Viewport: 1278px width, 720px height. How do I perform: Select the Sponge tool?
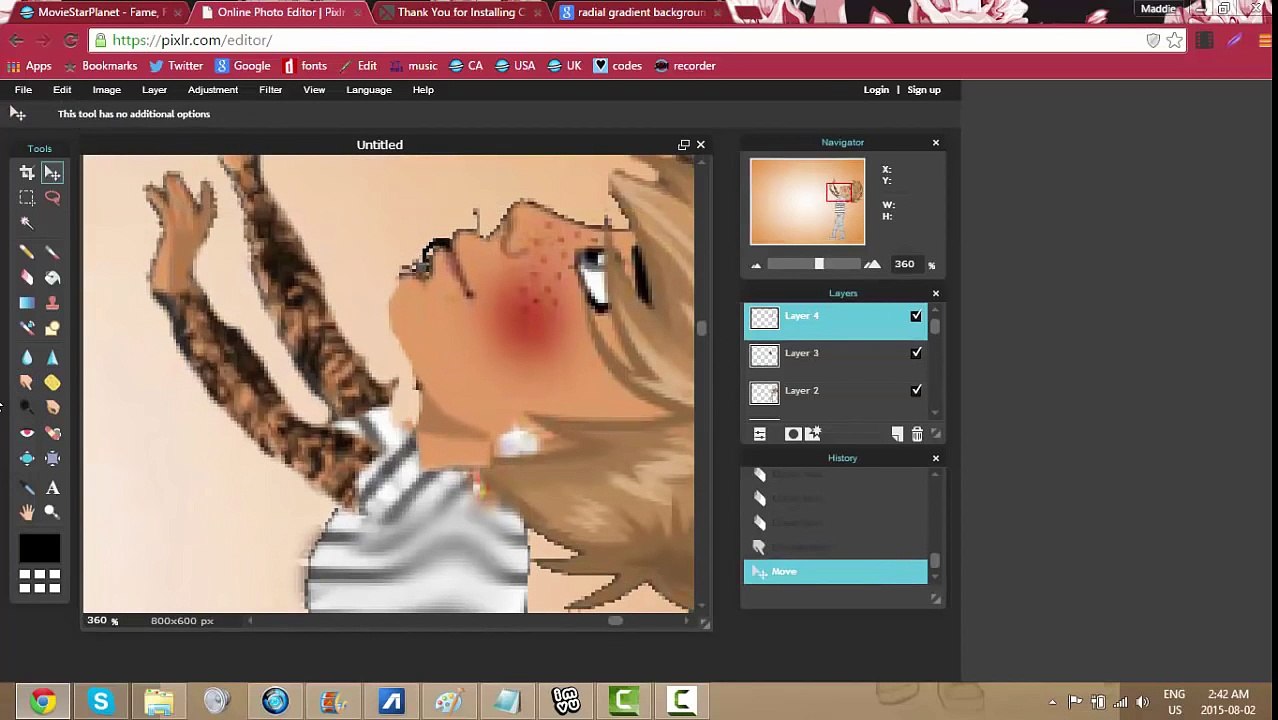[x=52, y=382]
